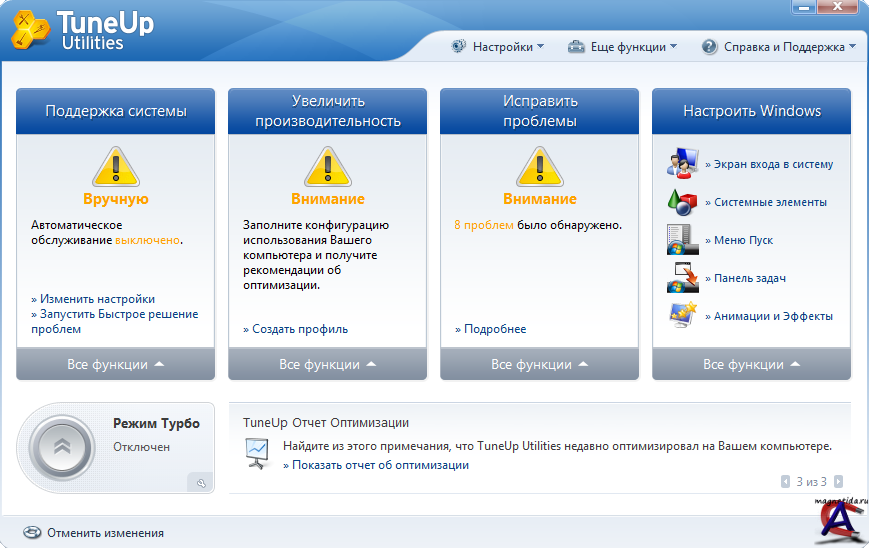The width and height of the screenshot is (869, 548).
Task: Click the Создать профиль link
Action: [x=298, y=329]
